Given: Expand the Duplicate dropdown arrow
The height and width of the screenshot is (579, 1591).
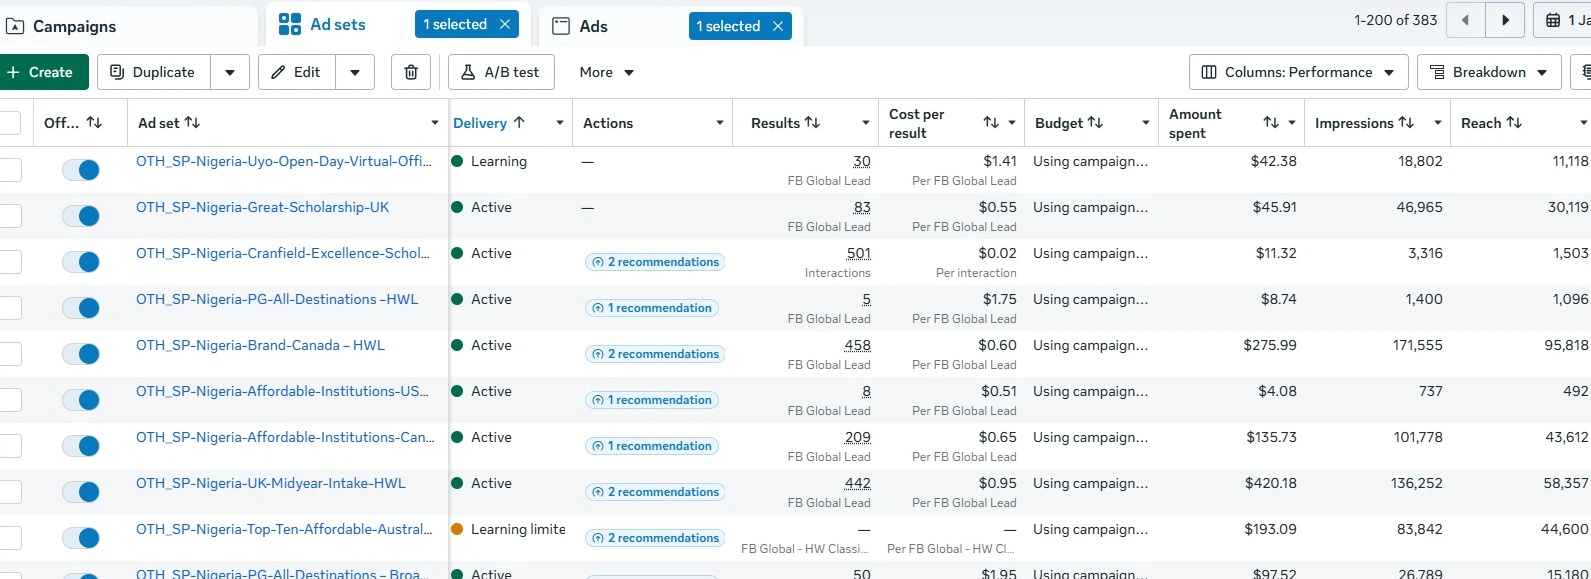Looking at the screenshot, I should click(x=230, y=72).
